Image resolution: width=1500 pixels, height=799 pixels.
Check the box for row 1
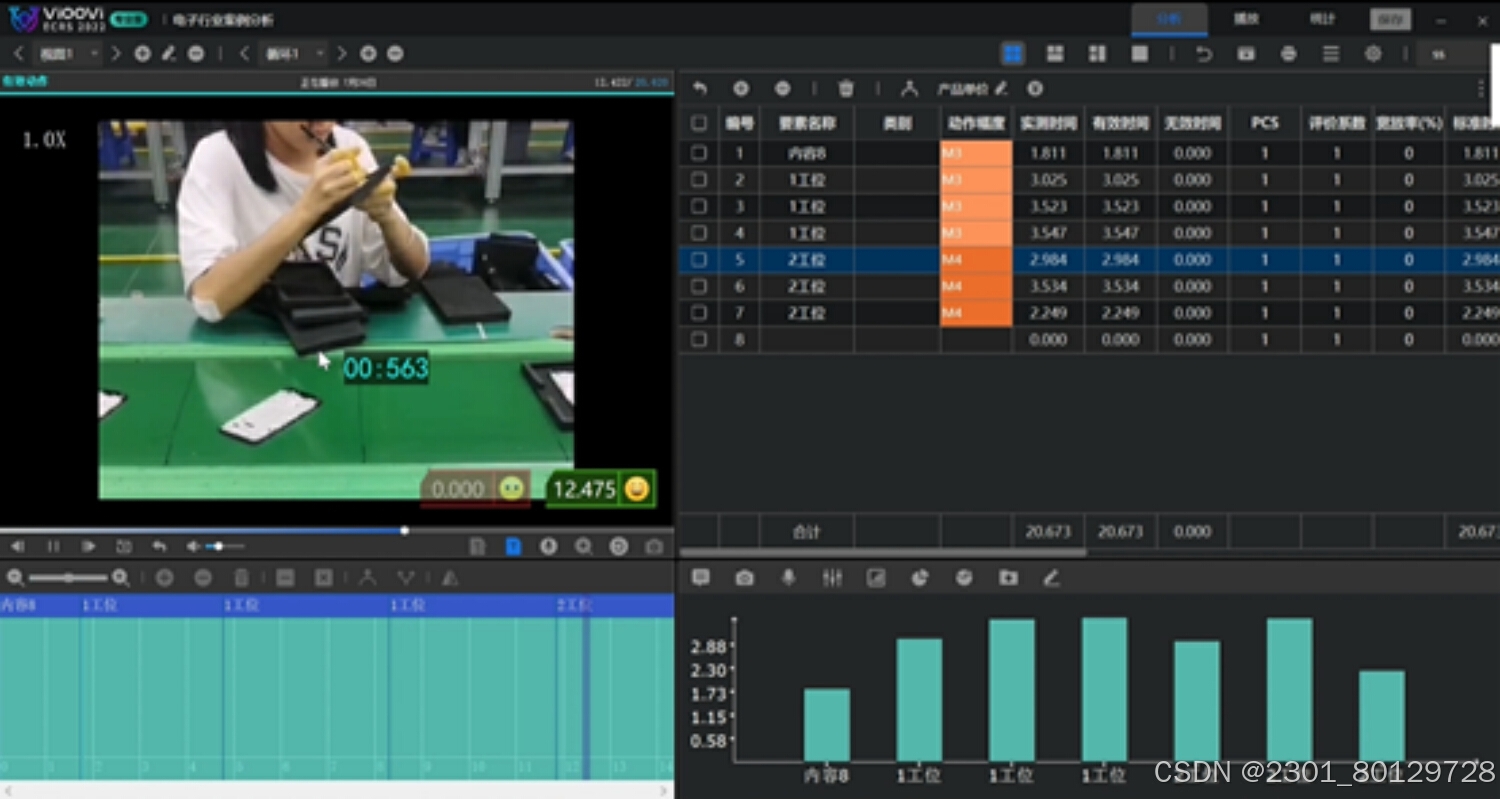pyautogui.click(x=699, y=153)
